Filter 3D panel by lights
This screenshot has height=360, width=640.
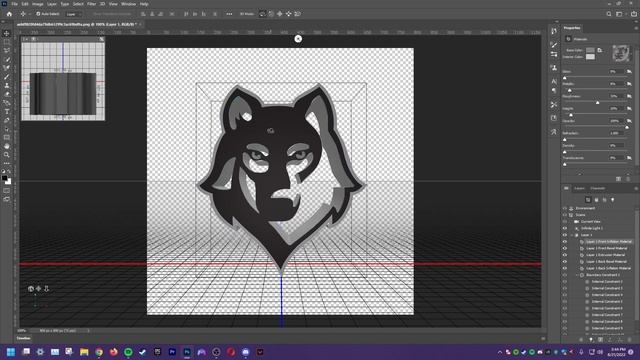[x=612, y=200]
